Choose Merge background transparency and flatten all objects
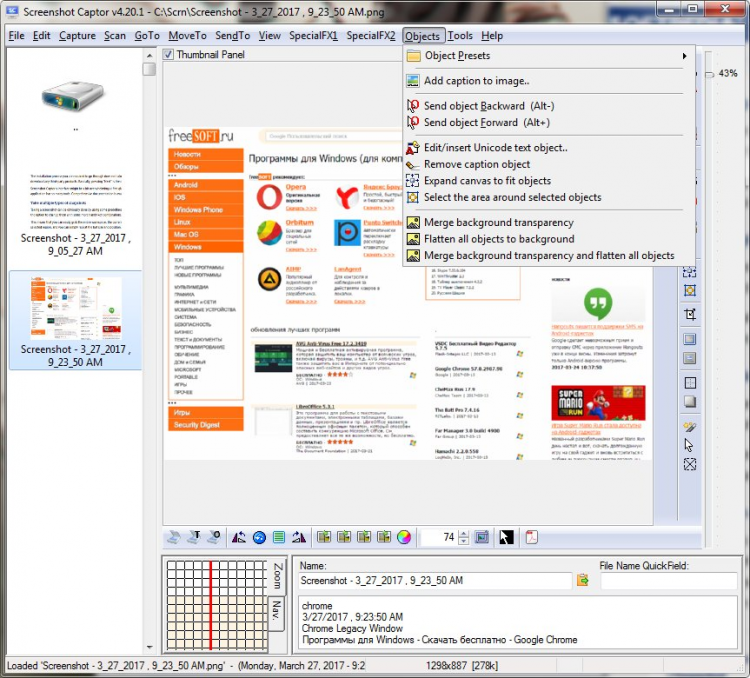 548,256
